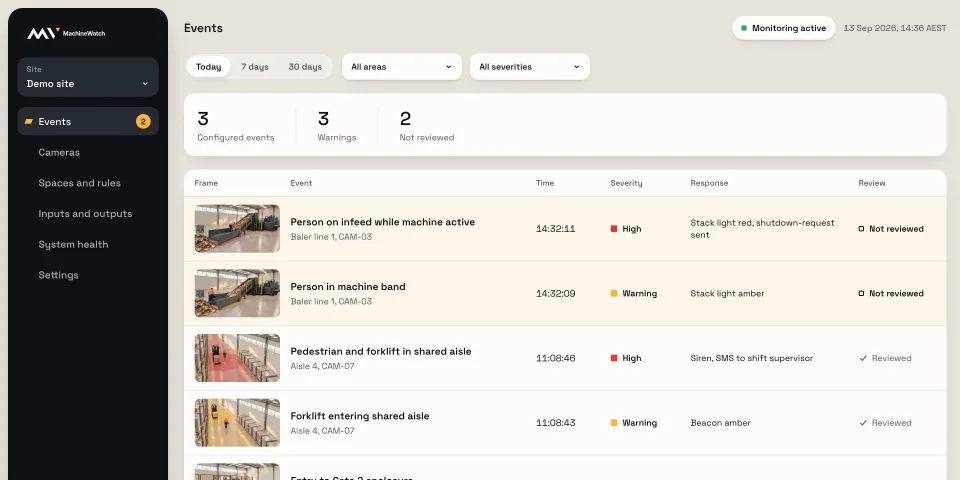Click Reviewed checkmark on forklift entering row
Viewport: 960px width, 480px height.
863,422
